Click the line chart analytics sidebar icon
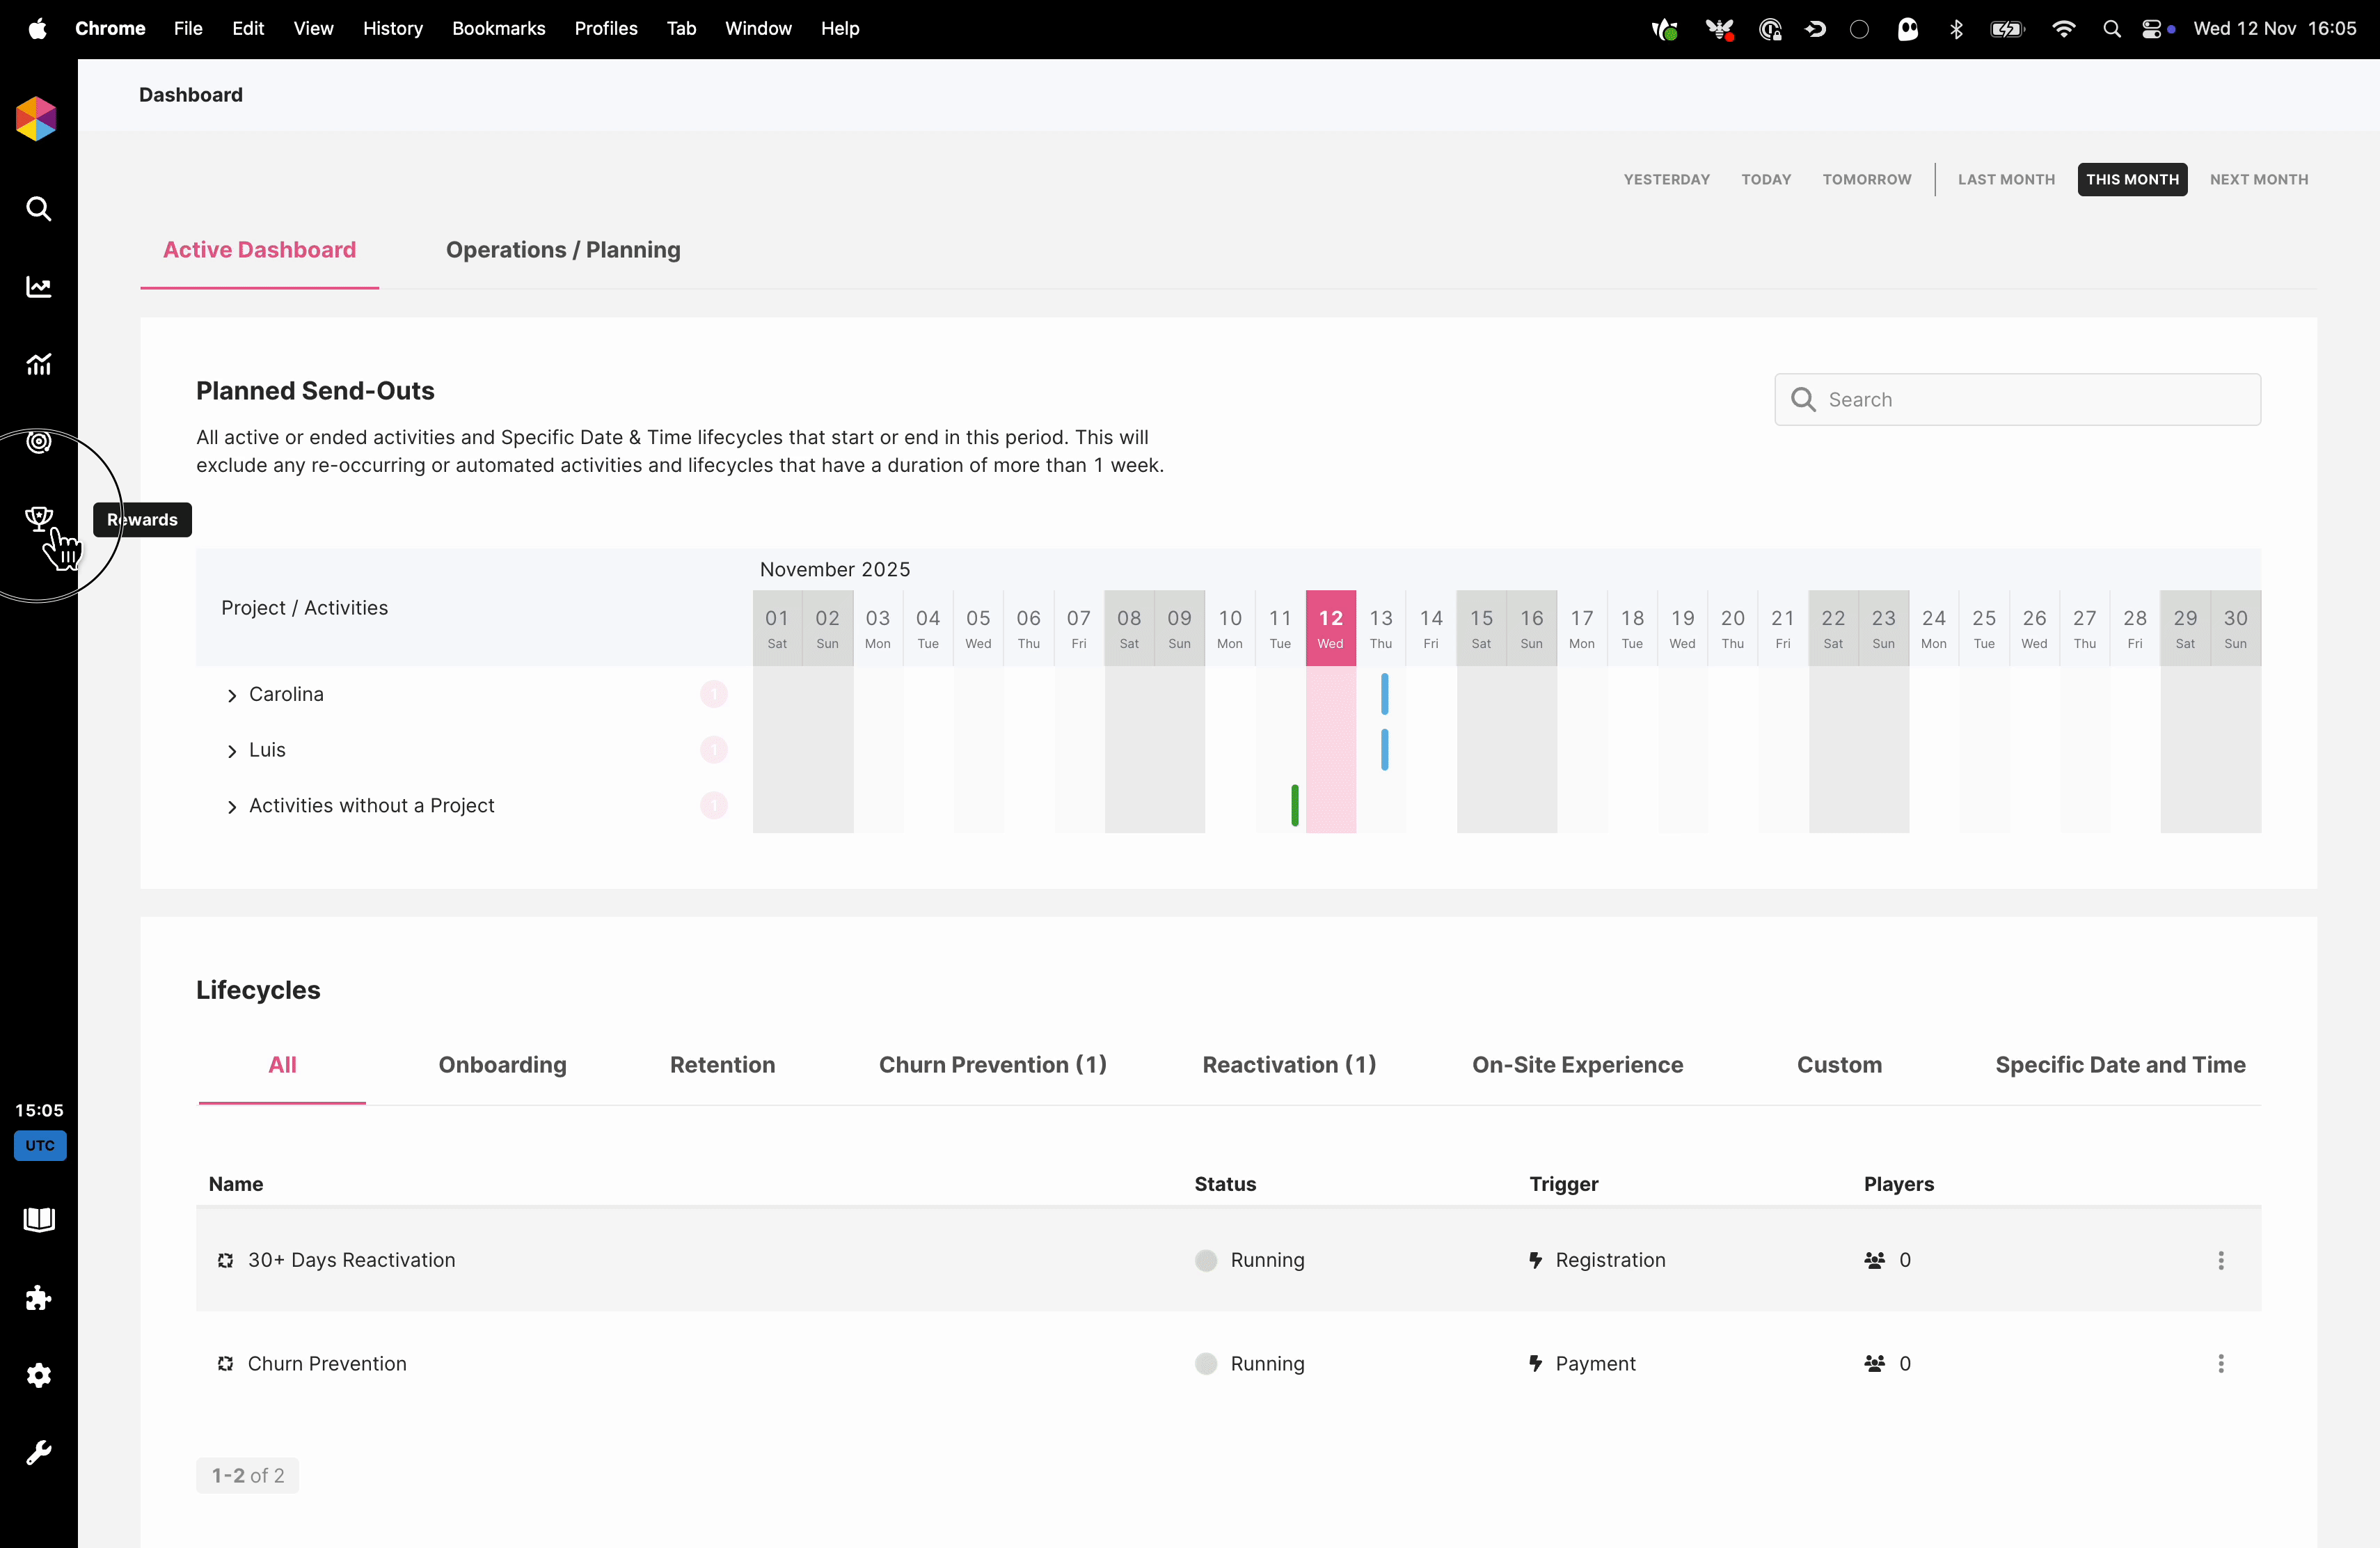 (x=39, y=287)
